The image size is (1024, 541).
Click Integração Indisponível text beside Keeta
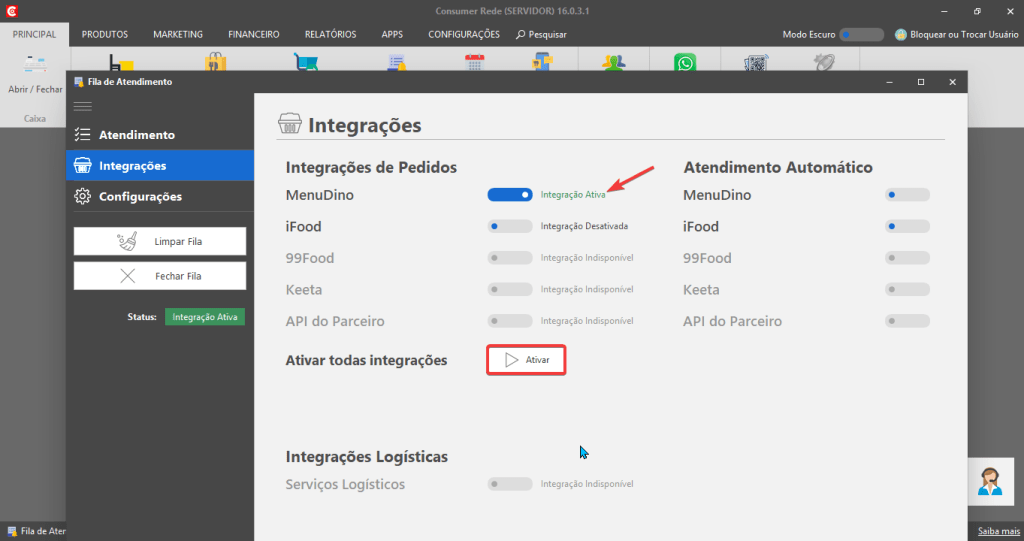click(x=587, y=289)
